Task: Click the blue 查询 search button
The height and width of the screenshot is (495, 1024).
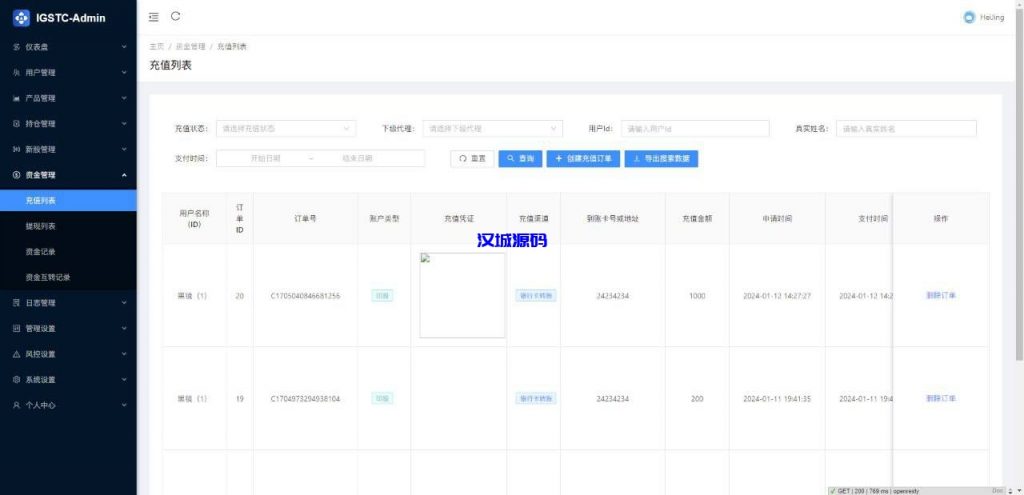Action: coord(520,158)
